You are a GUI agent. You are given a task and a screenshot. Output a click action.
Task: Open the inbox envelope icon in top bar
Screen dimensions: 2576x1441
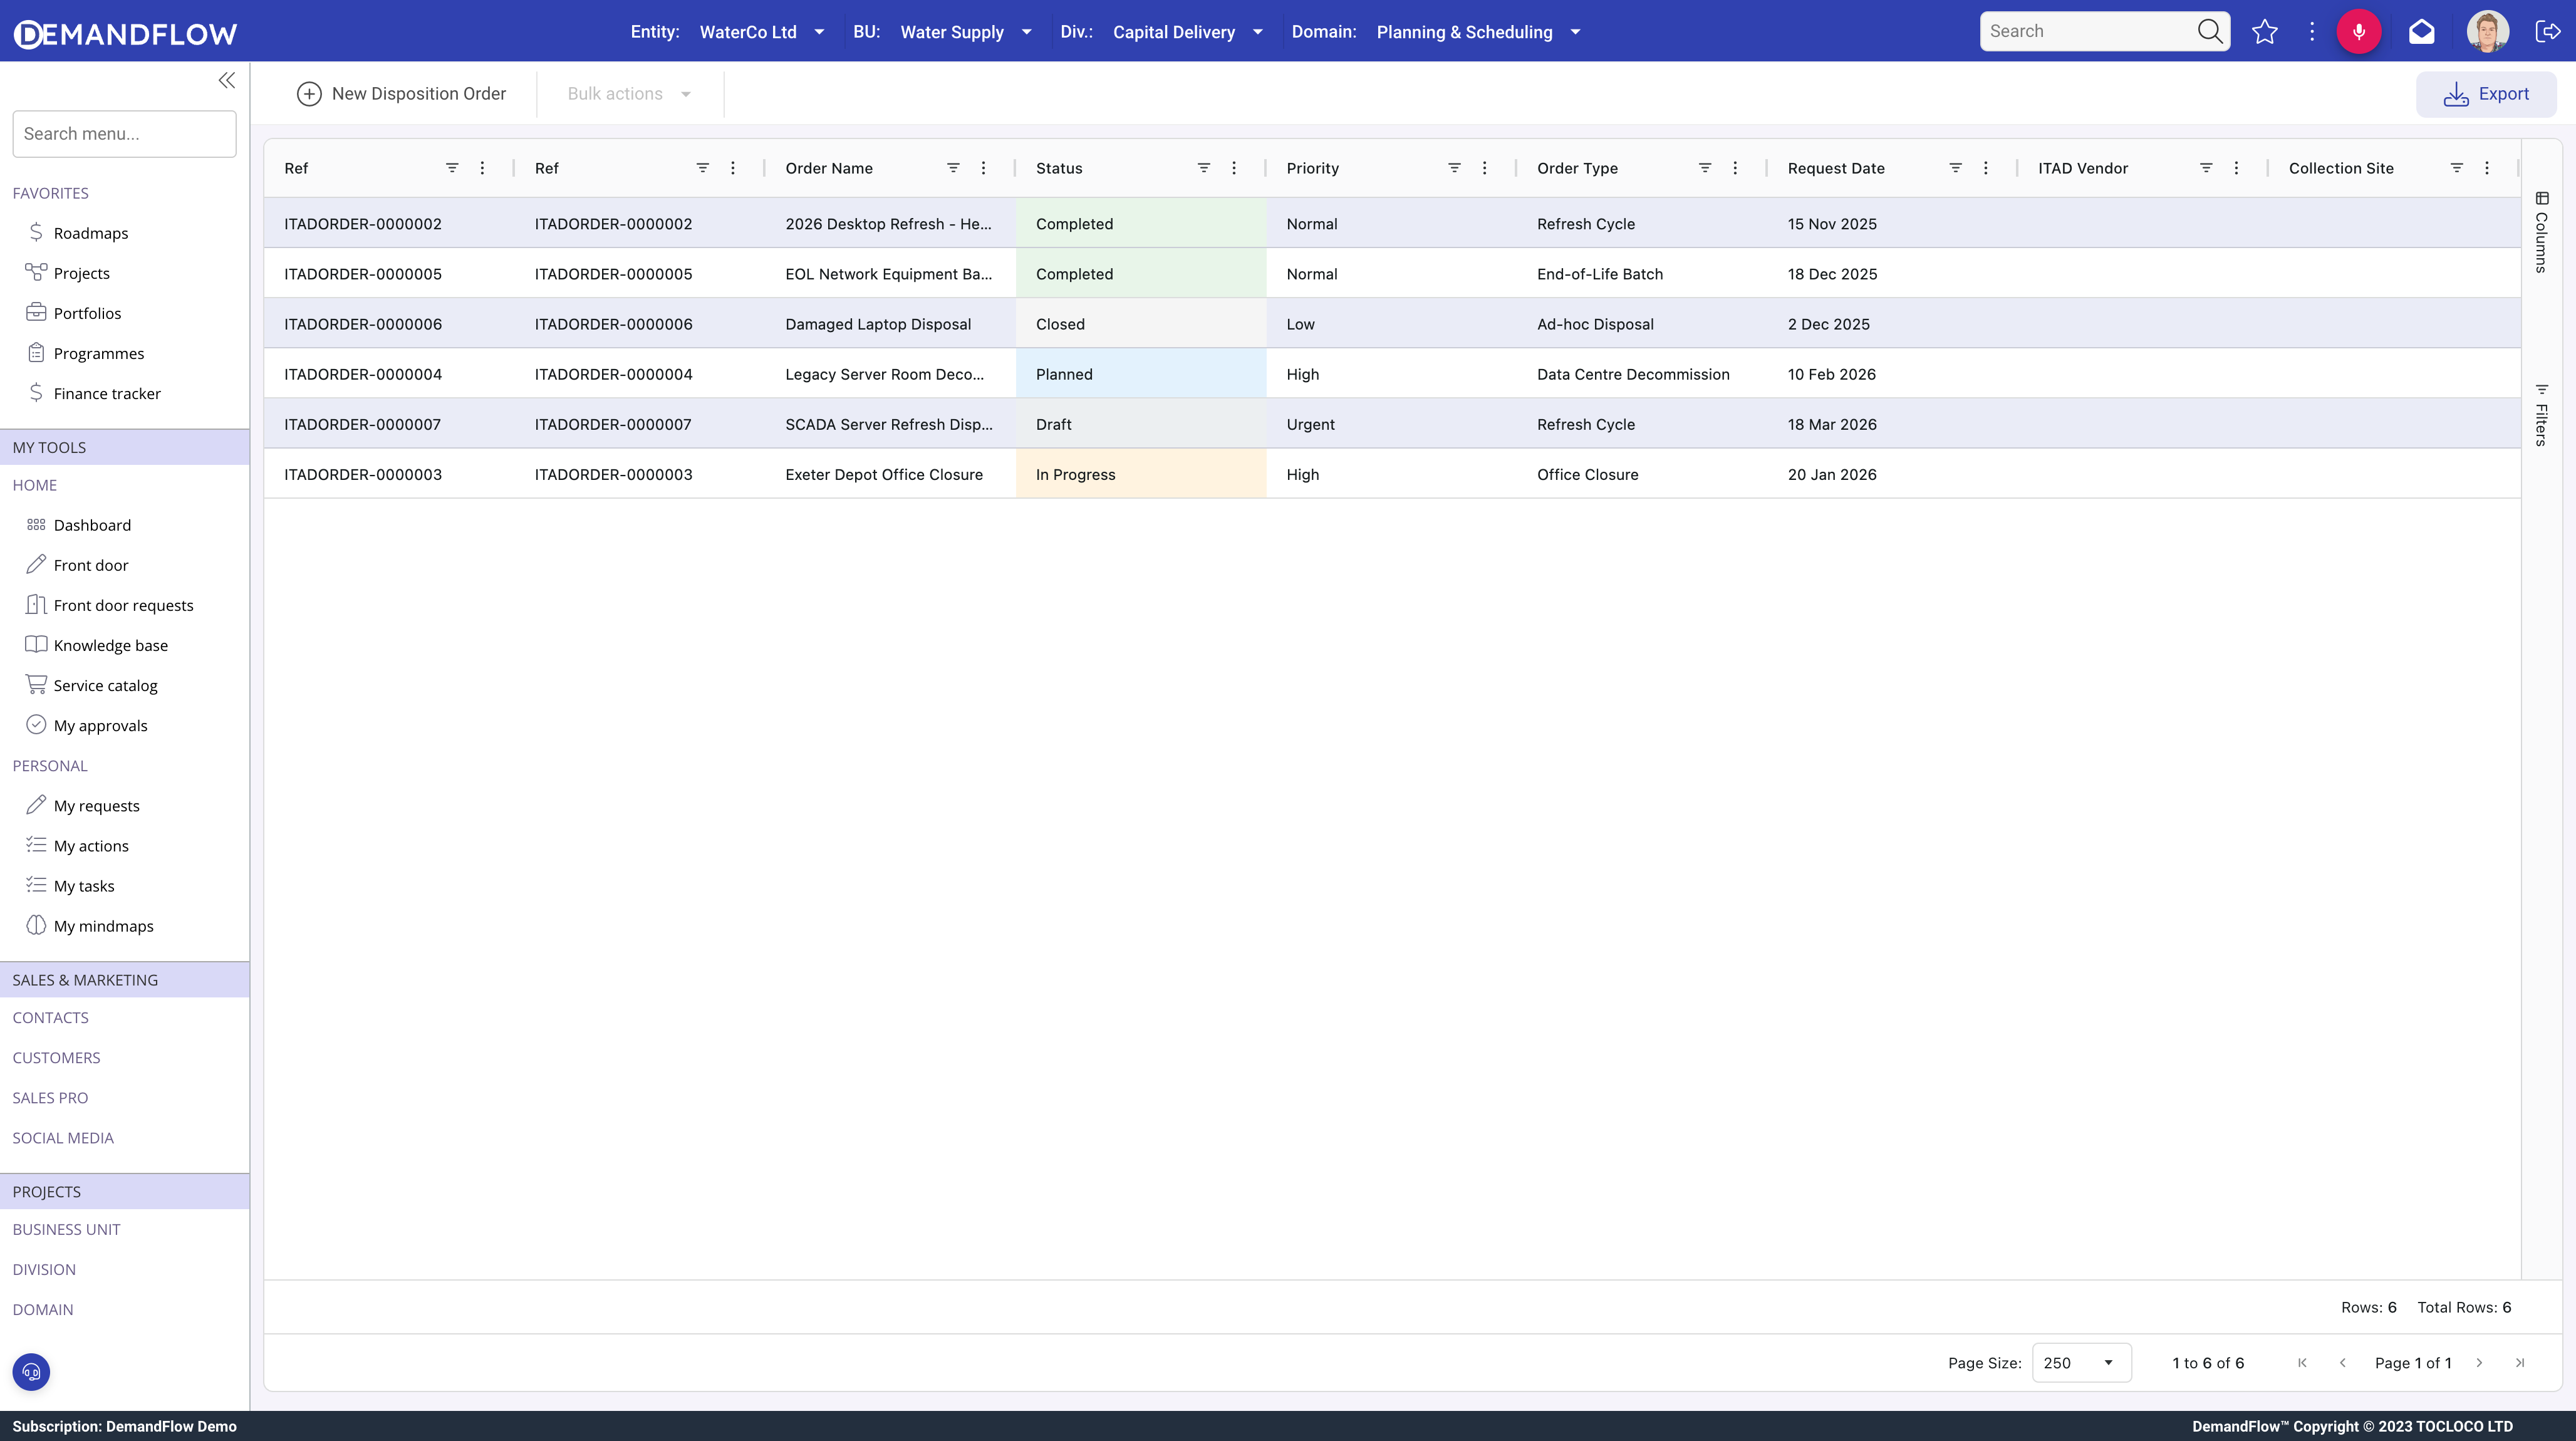[2422, 31]
